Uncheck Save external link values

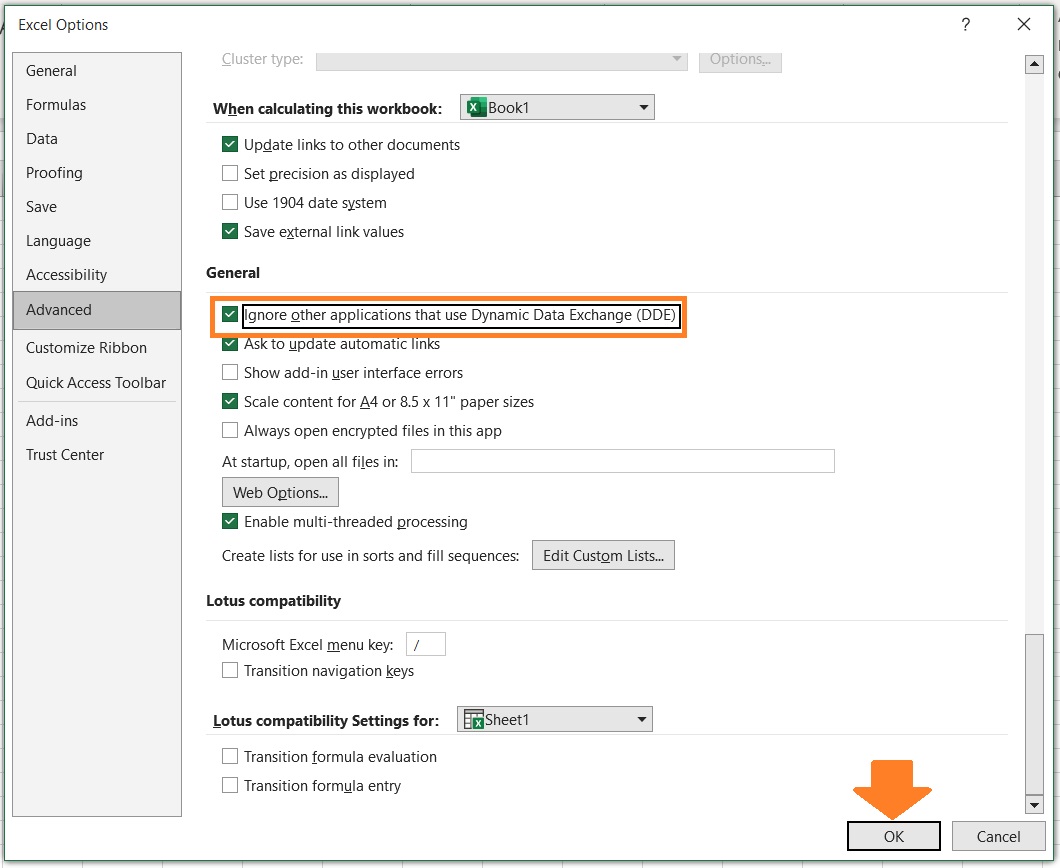tap(230, 231)
